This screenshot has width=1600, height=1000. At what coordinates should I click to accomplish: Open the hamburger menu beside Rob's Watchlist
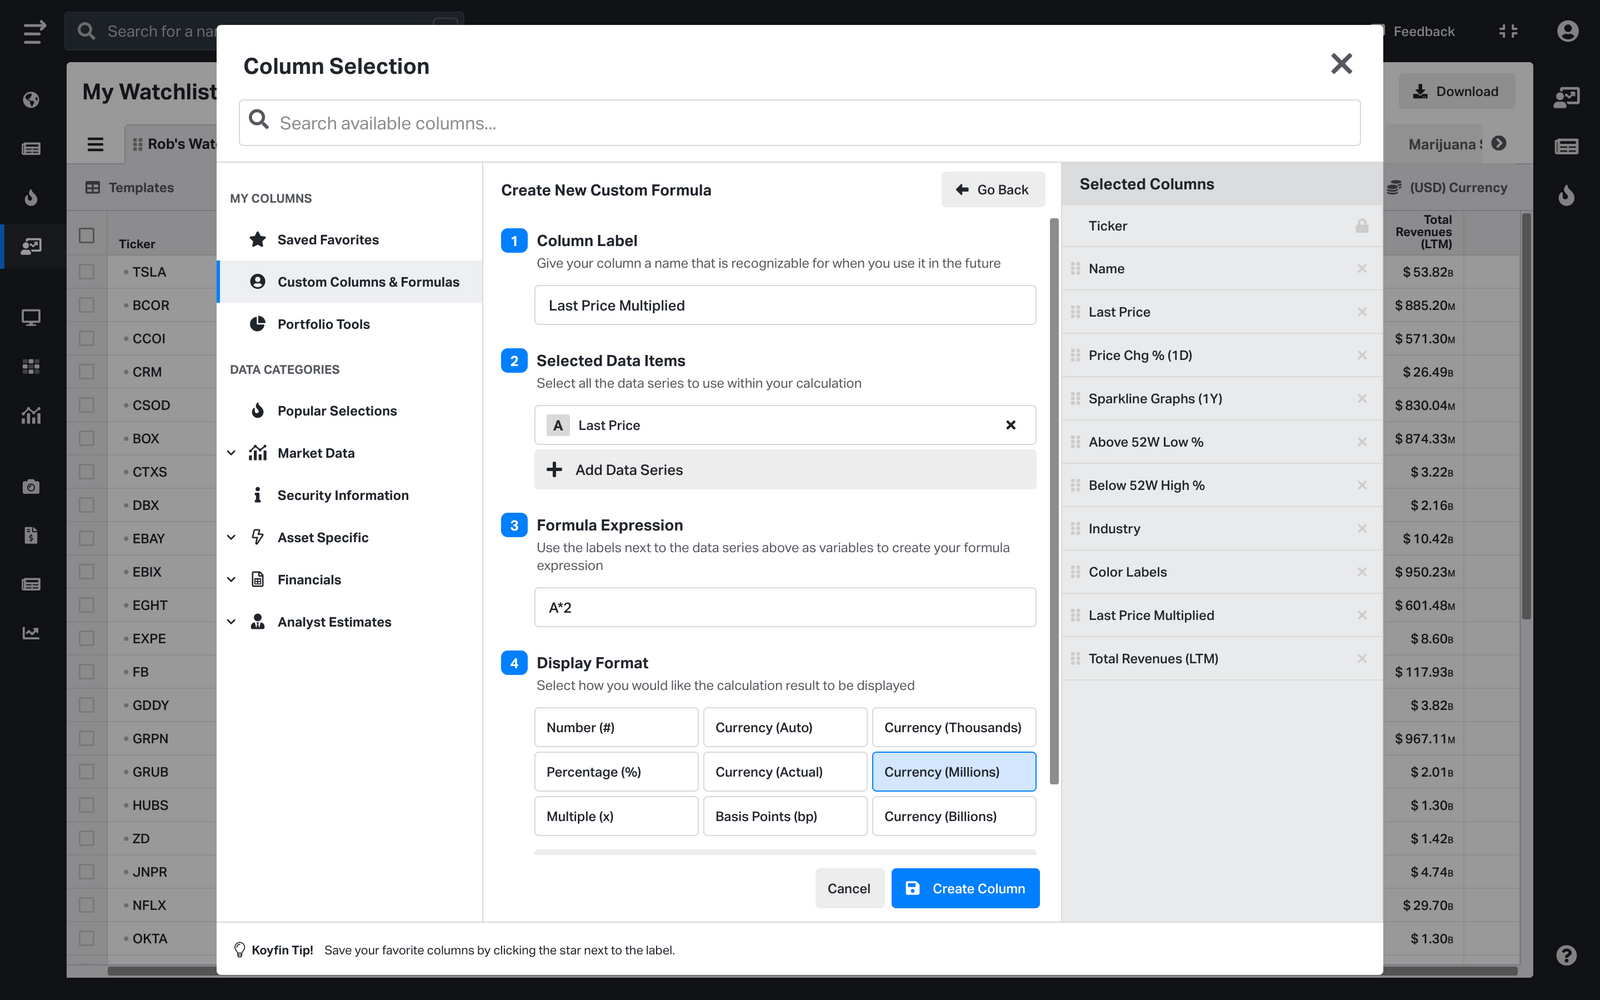[95, 144]
